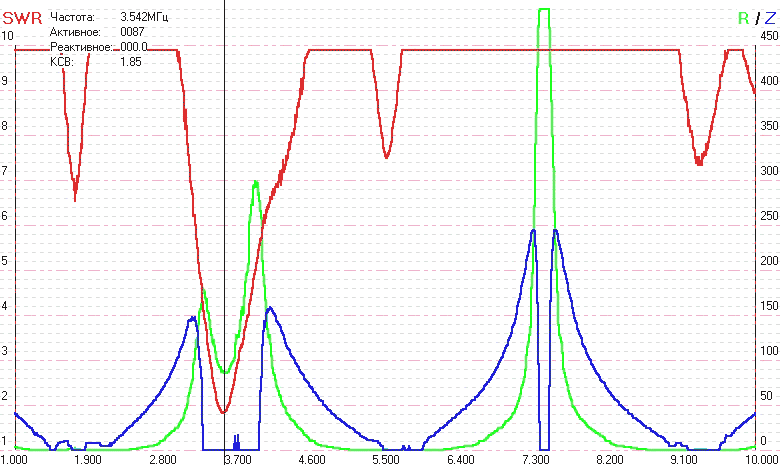
Task: Click the 7.300 frequency axis tick
Action: (x=536, y=459)
